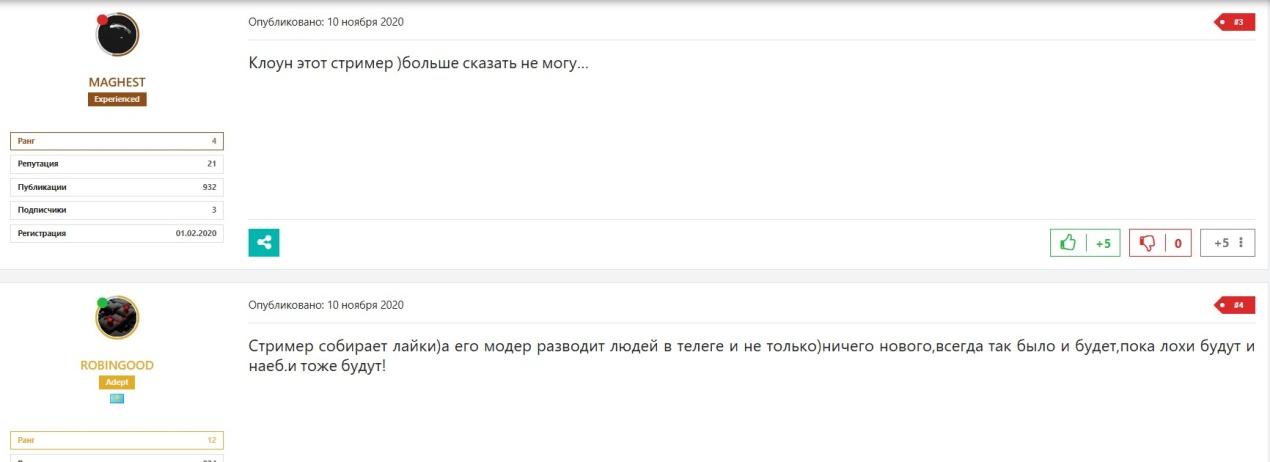Click MAGHEST's Experienced rank badge
This screenshot has width=1270, height=462.
pyautogui.click(x=117, y=99)
